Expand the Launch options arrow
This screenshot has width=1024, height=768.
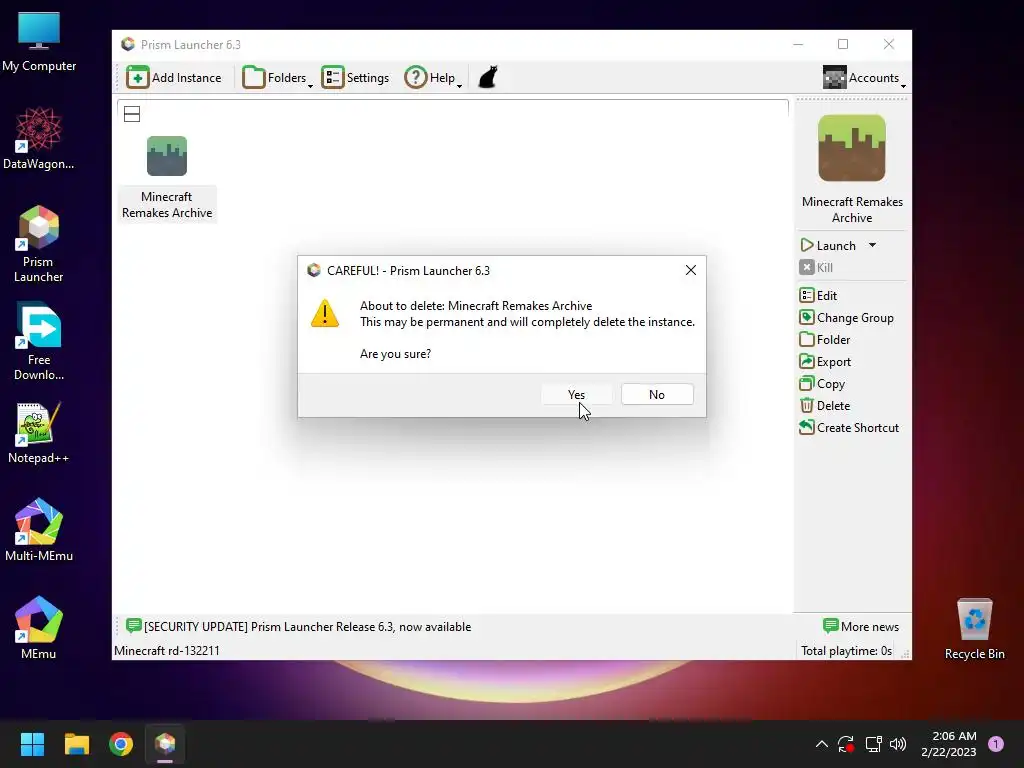click(x=872, y=246)
